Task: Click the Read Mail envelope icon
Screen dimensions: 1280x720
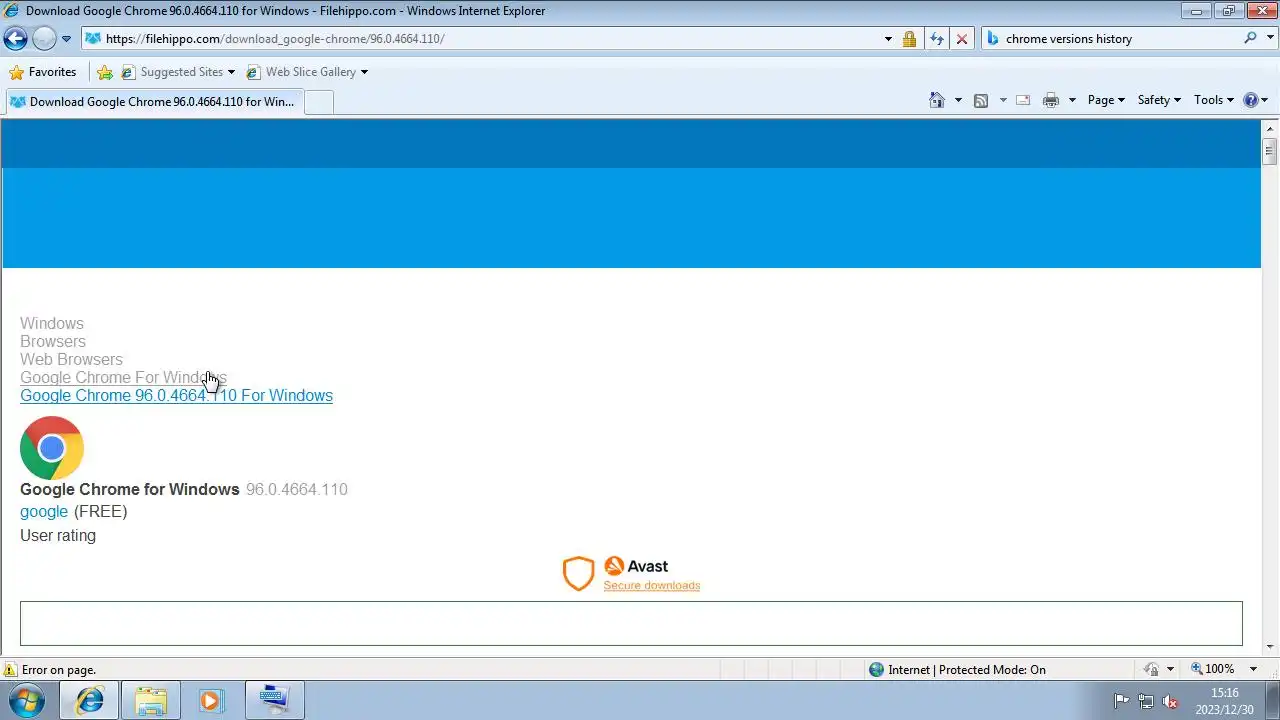Action: (x=1023, y=100)
